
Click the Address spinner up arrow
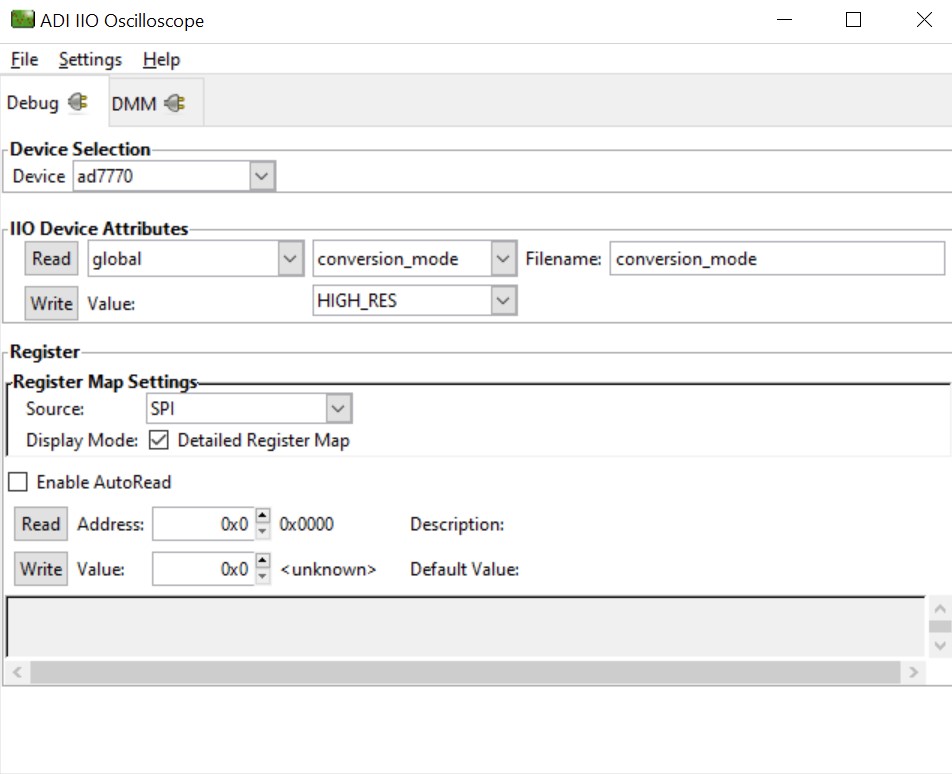pos(260,518)
